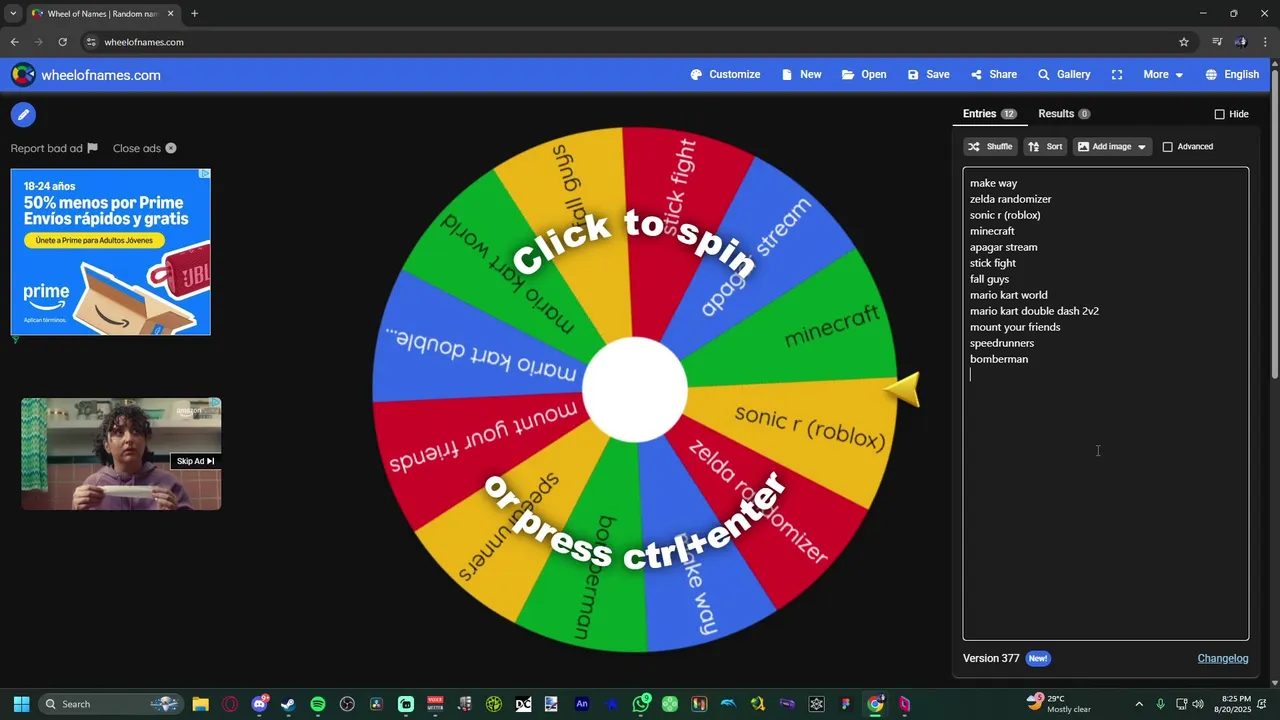The height and width of the screenshot is (720, 1280).
Task: Click Chrome icon in taskbar
Action: tap(876, 704)
